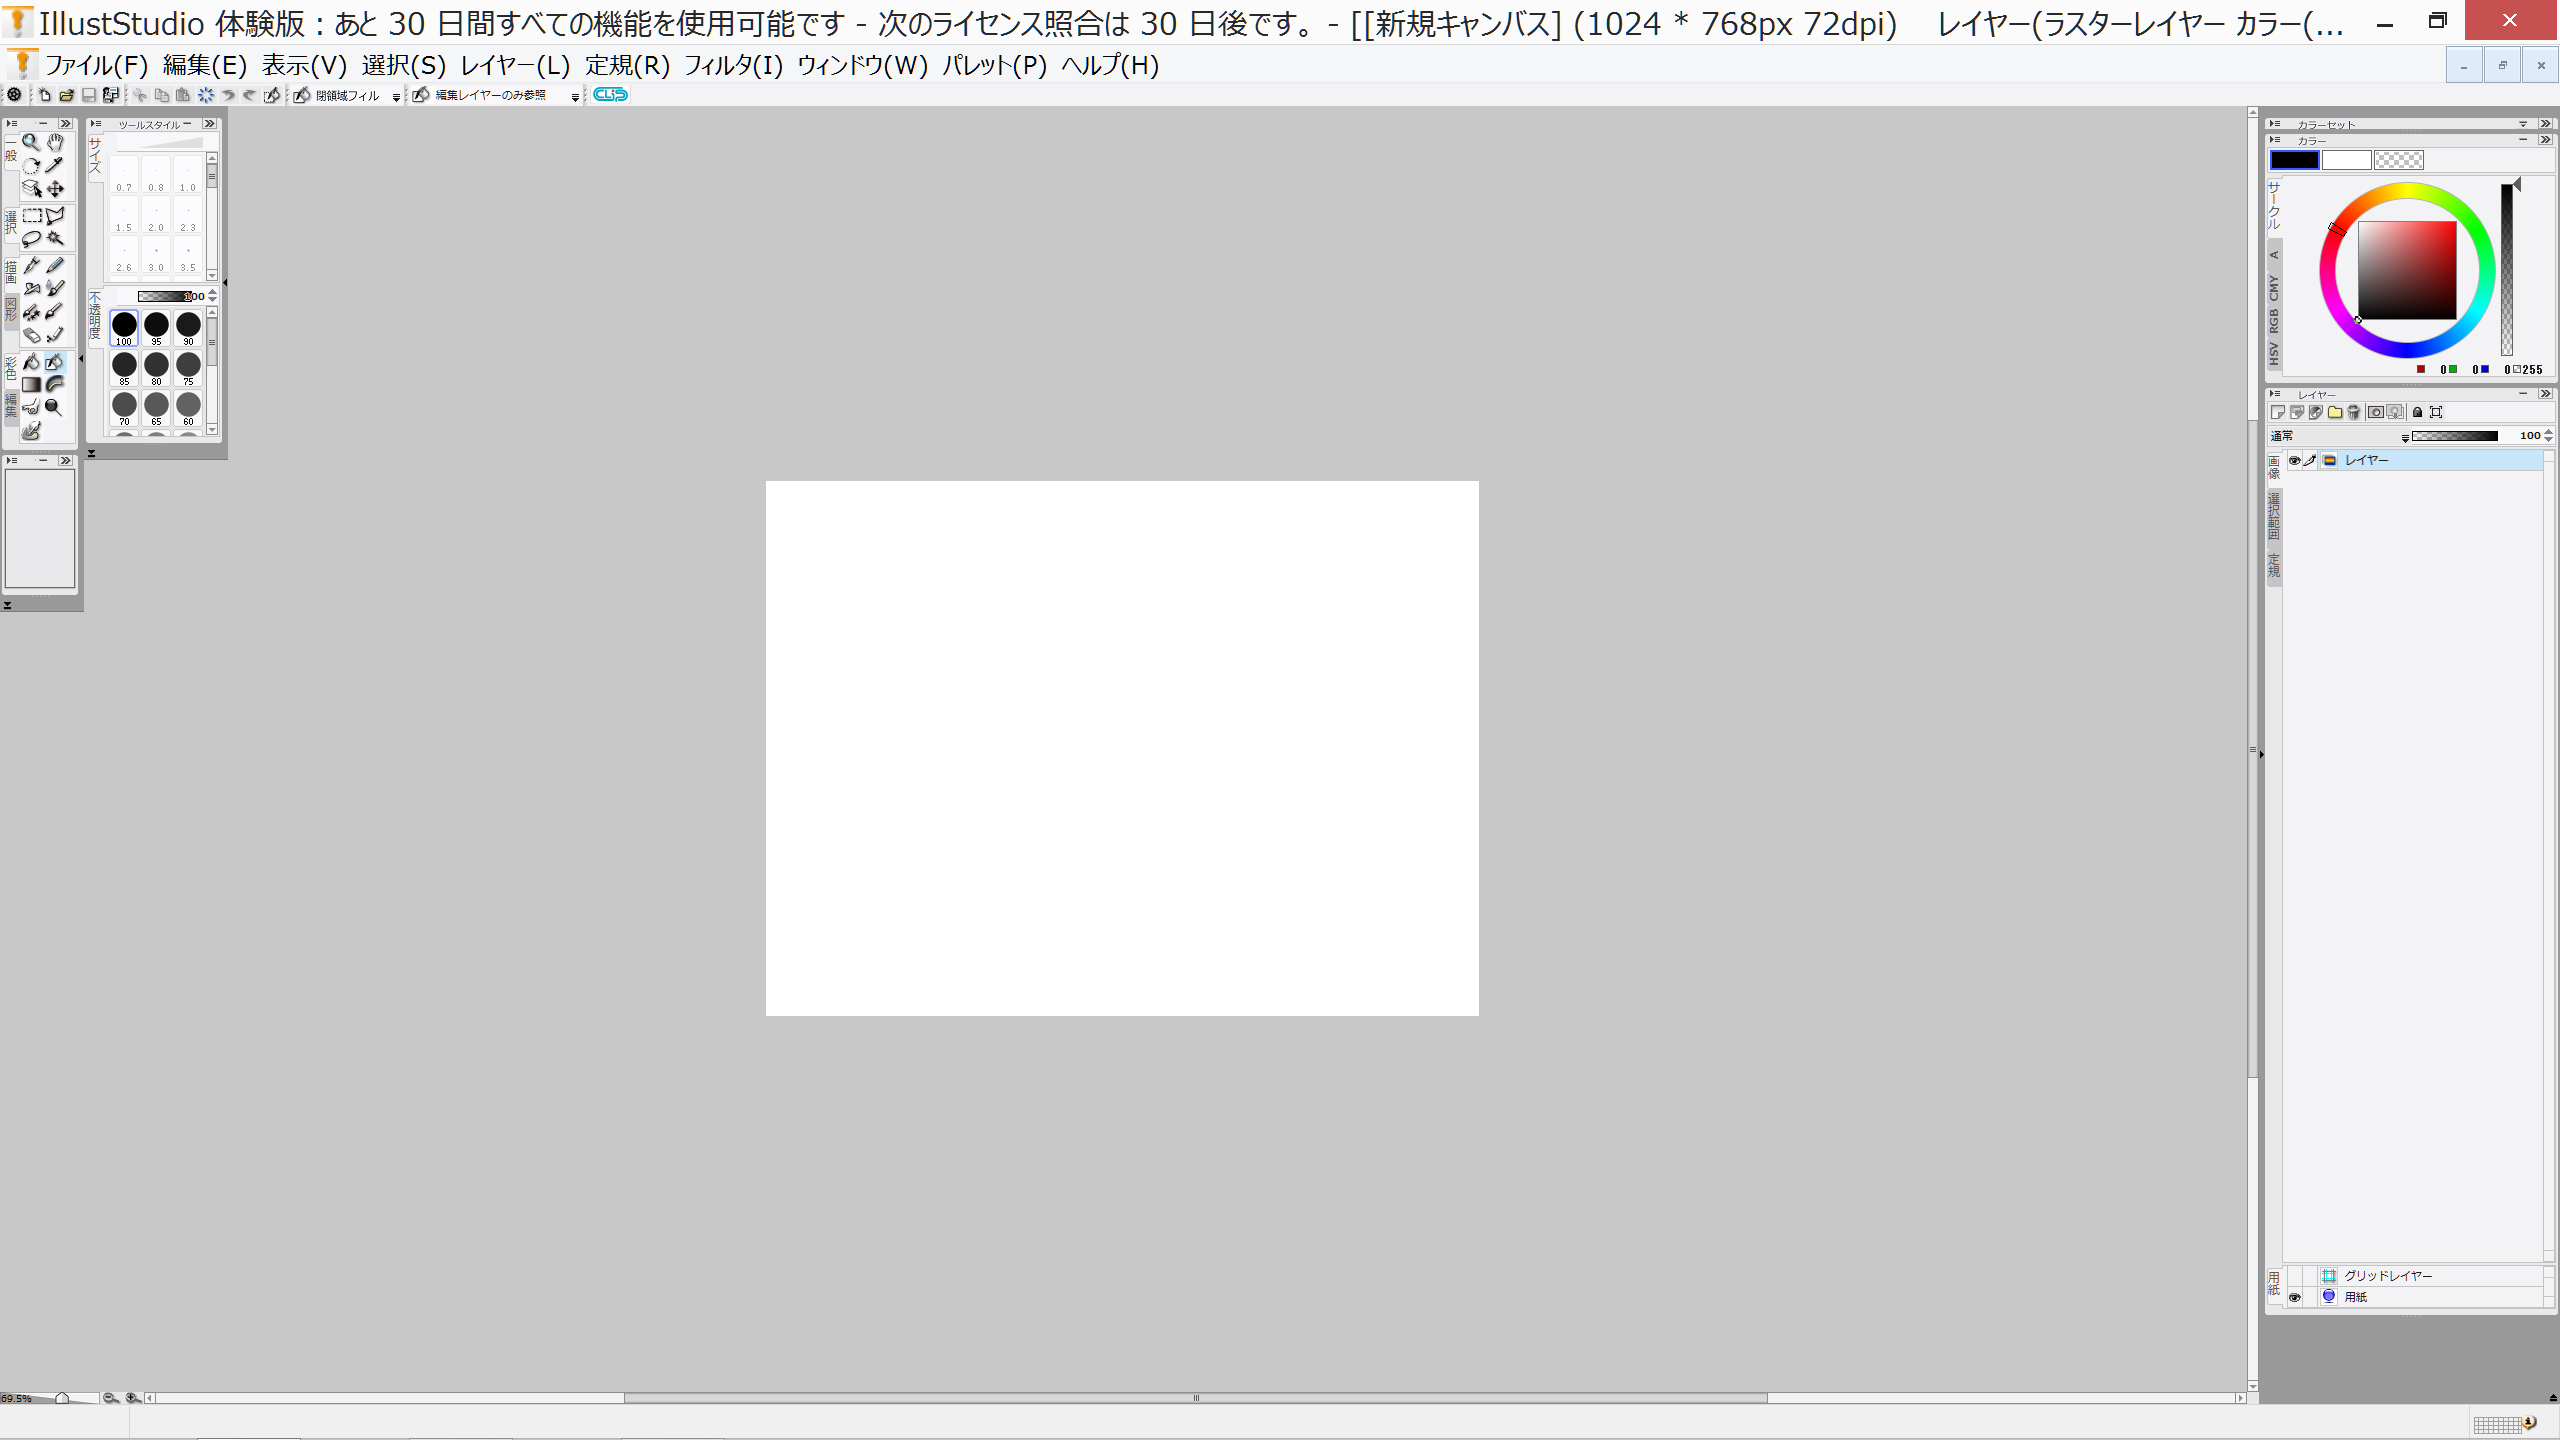
Task: Click the zoom-in button in status bar
Action: coord(133,1398)
